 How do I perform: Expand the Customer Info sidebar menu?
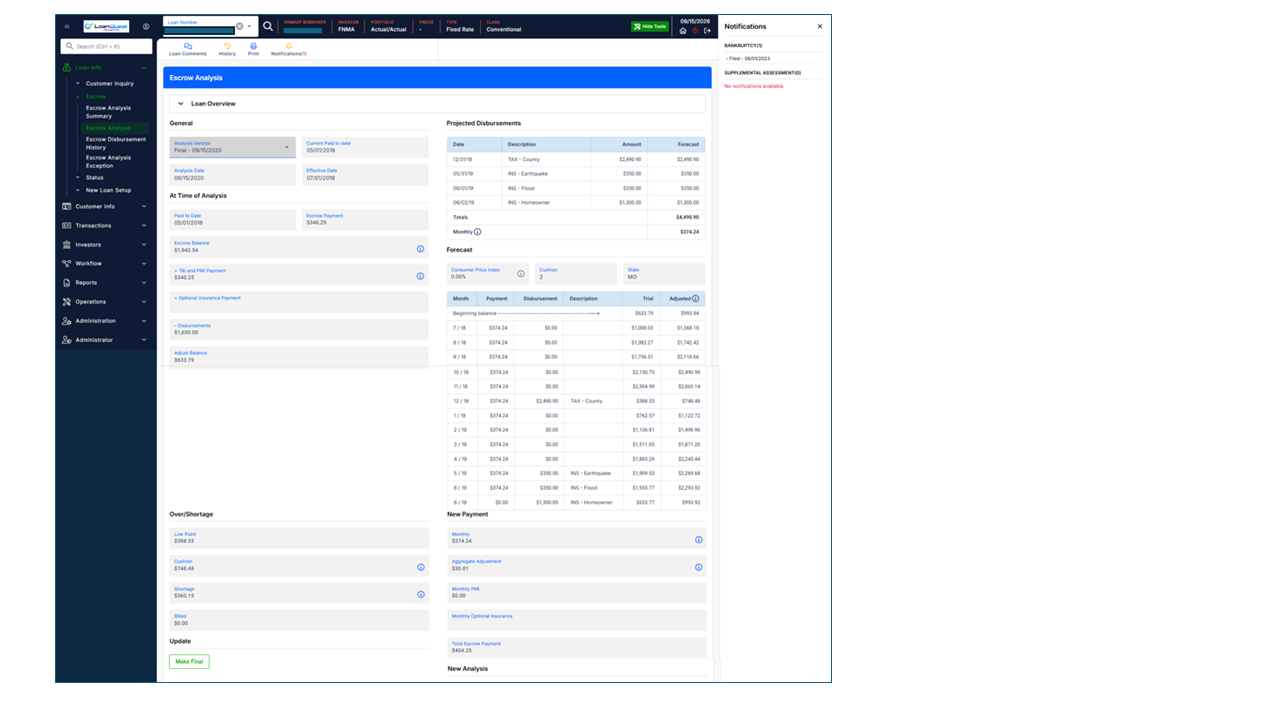pos(146,207)
